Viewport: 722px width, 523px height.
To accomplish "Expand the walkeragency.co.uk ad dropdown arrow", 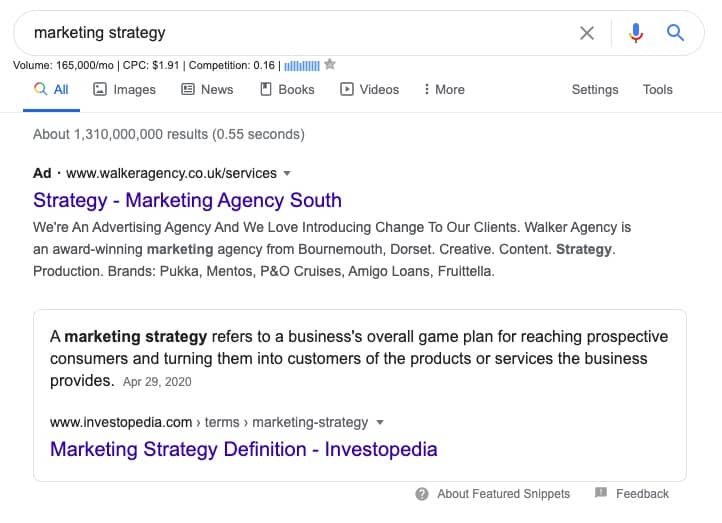I will tap(287, 174).
